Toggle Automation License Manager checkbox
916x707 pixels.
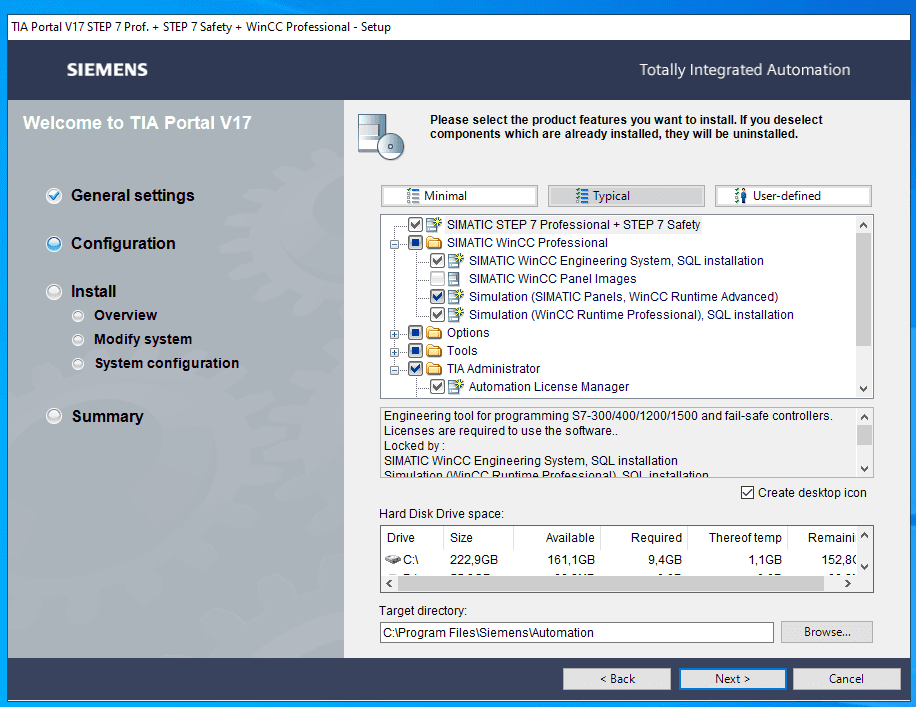[x=438, y=387]
